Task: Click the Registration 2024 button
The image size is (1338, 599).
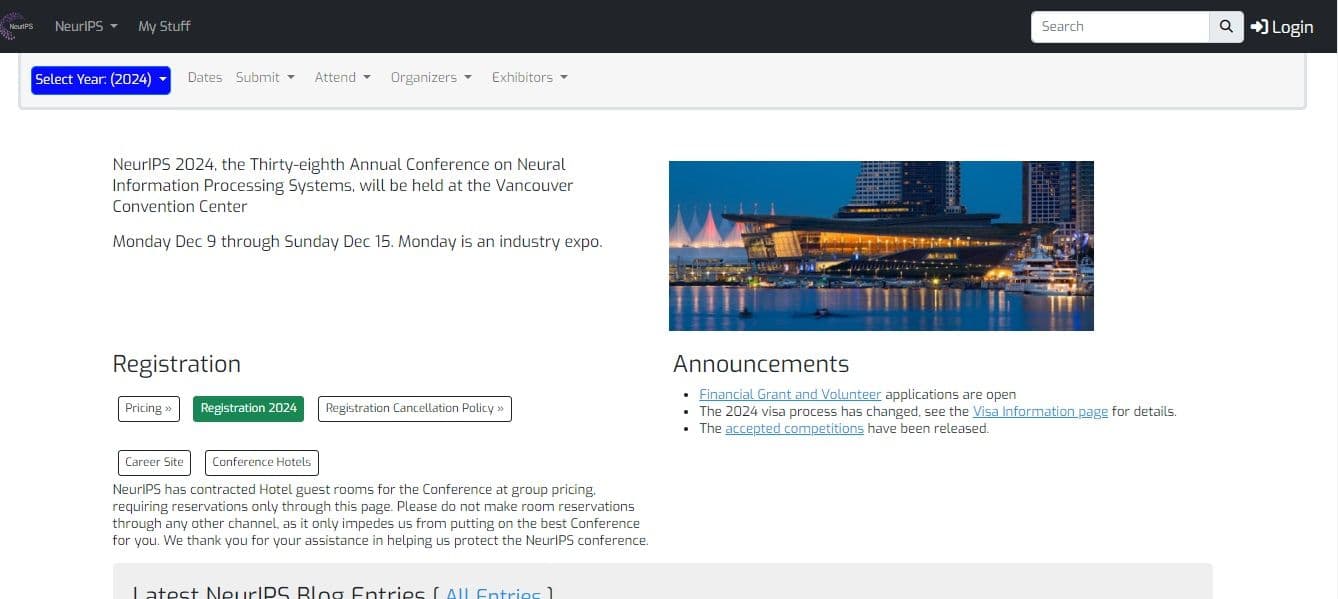Action: click(248, 408)
